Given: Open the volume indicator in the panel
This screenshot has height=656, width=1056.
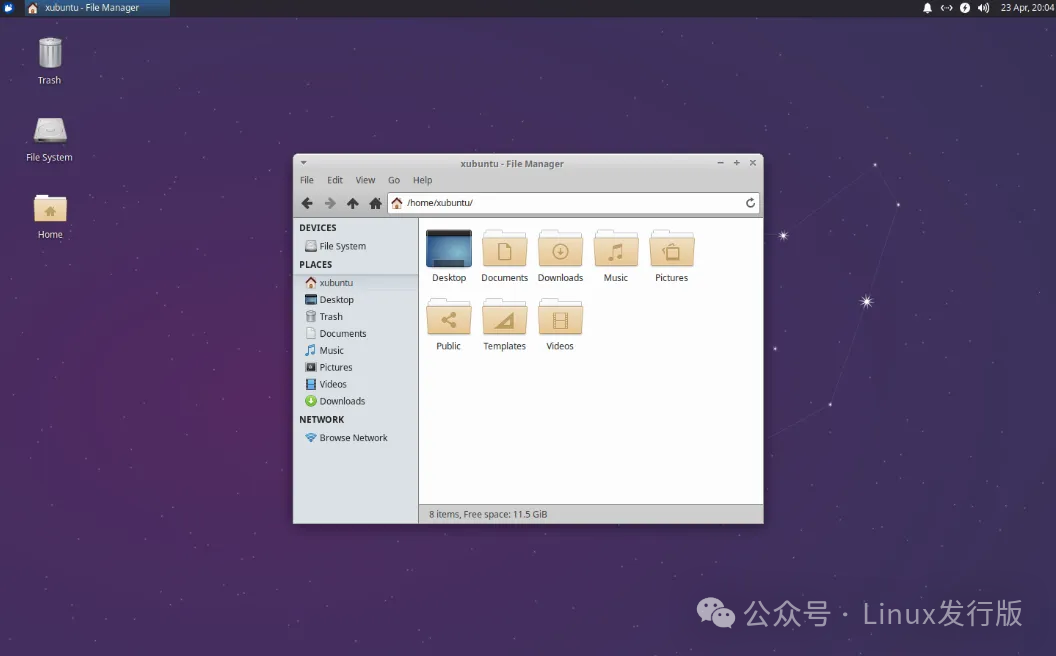Looking at the screenshot, I should [983, 8].
